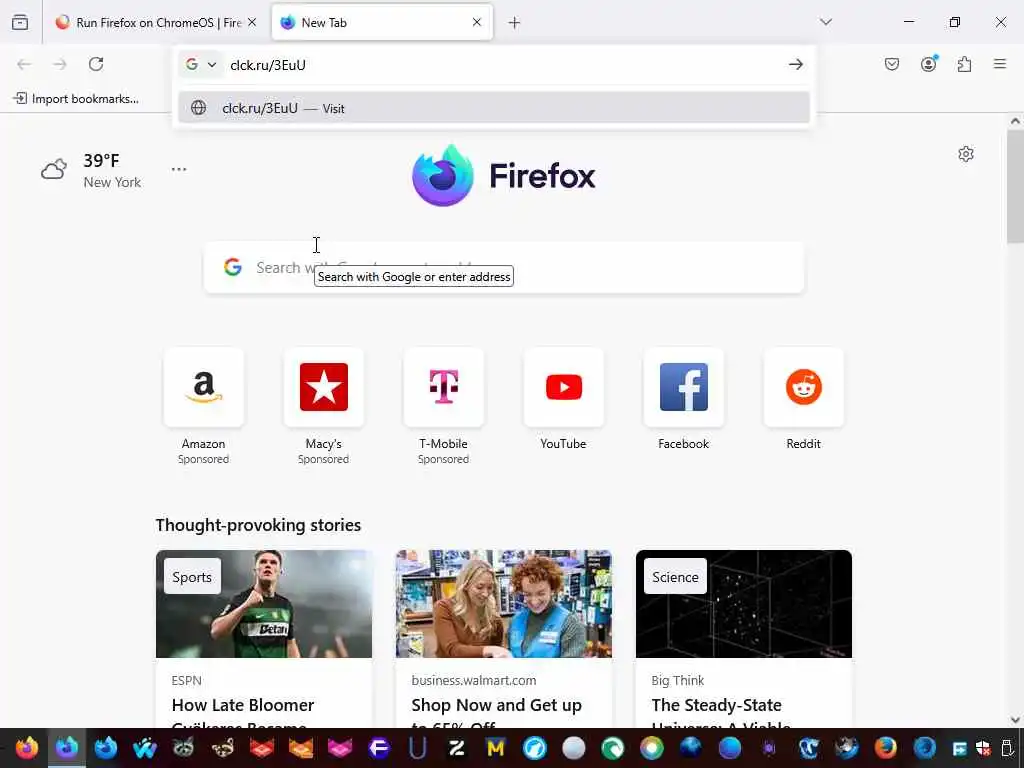The height and width of the screenshot is (768, 1024).
Task: Click the cloudy weather icon
Action: pyautogui.click(x=54, y=169)
